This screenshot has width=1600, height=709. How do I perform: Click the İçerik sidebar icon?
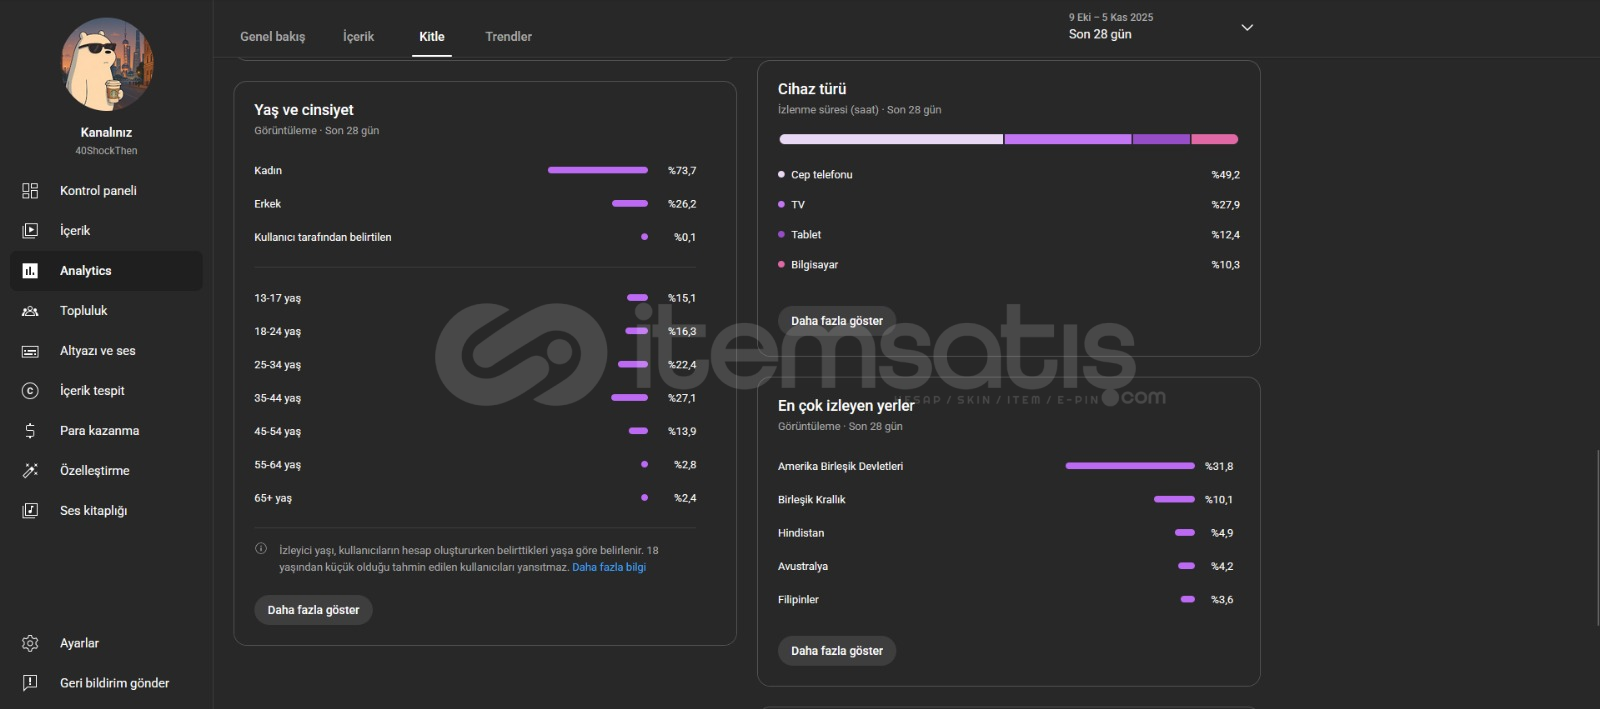(x=30, y=231)
